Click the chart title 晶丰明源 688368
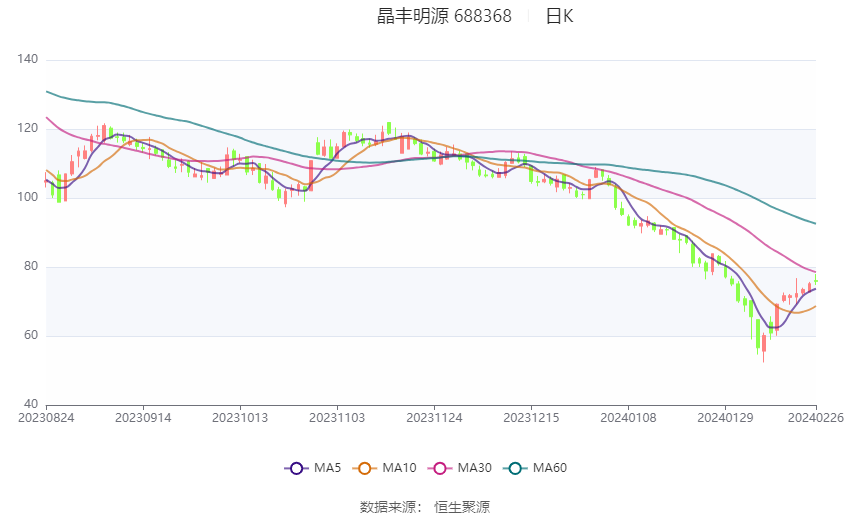 [x=444, y=16]
